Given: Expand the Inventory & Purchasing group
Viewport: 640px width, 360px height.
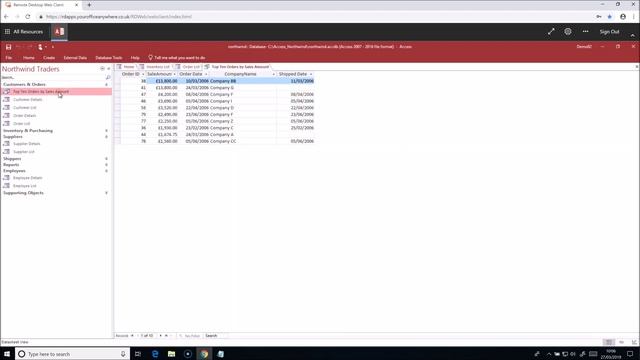Looking at the screenshot, I should click(107, 131).
